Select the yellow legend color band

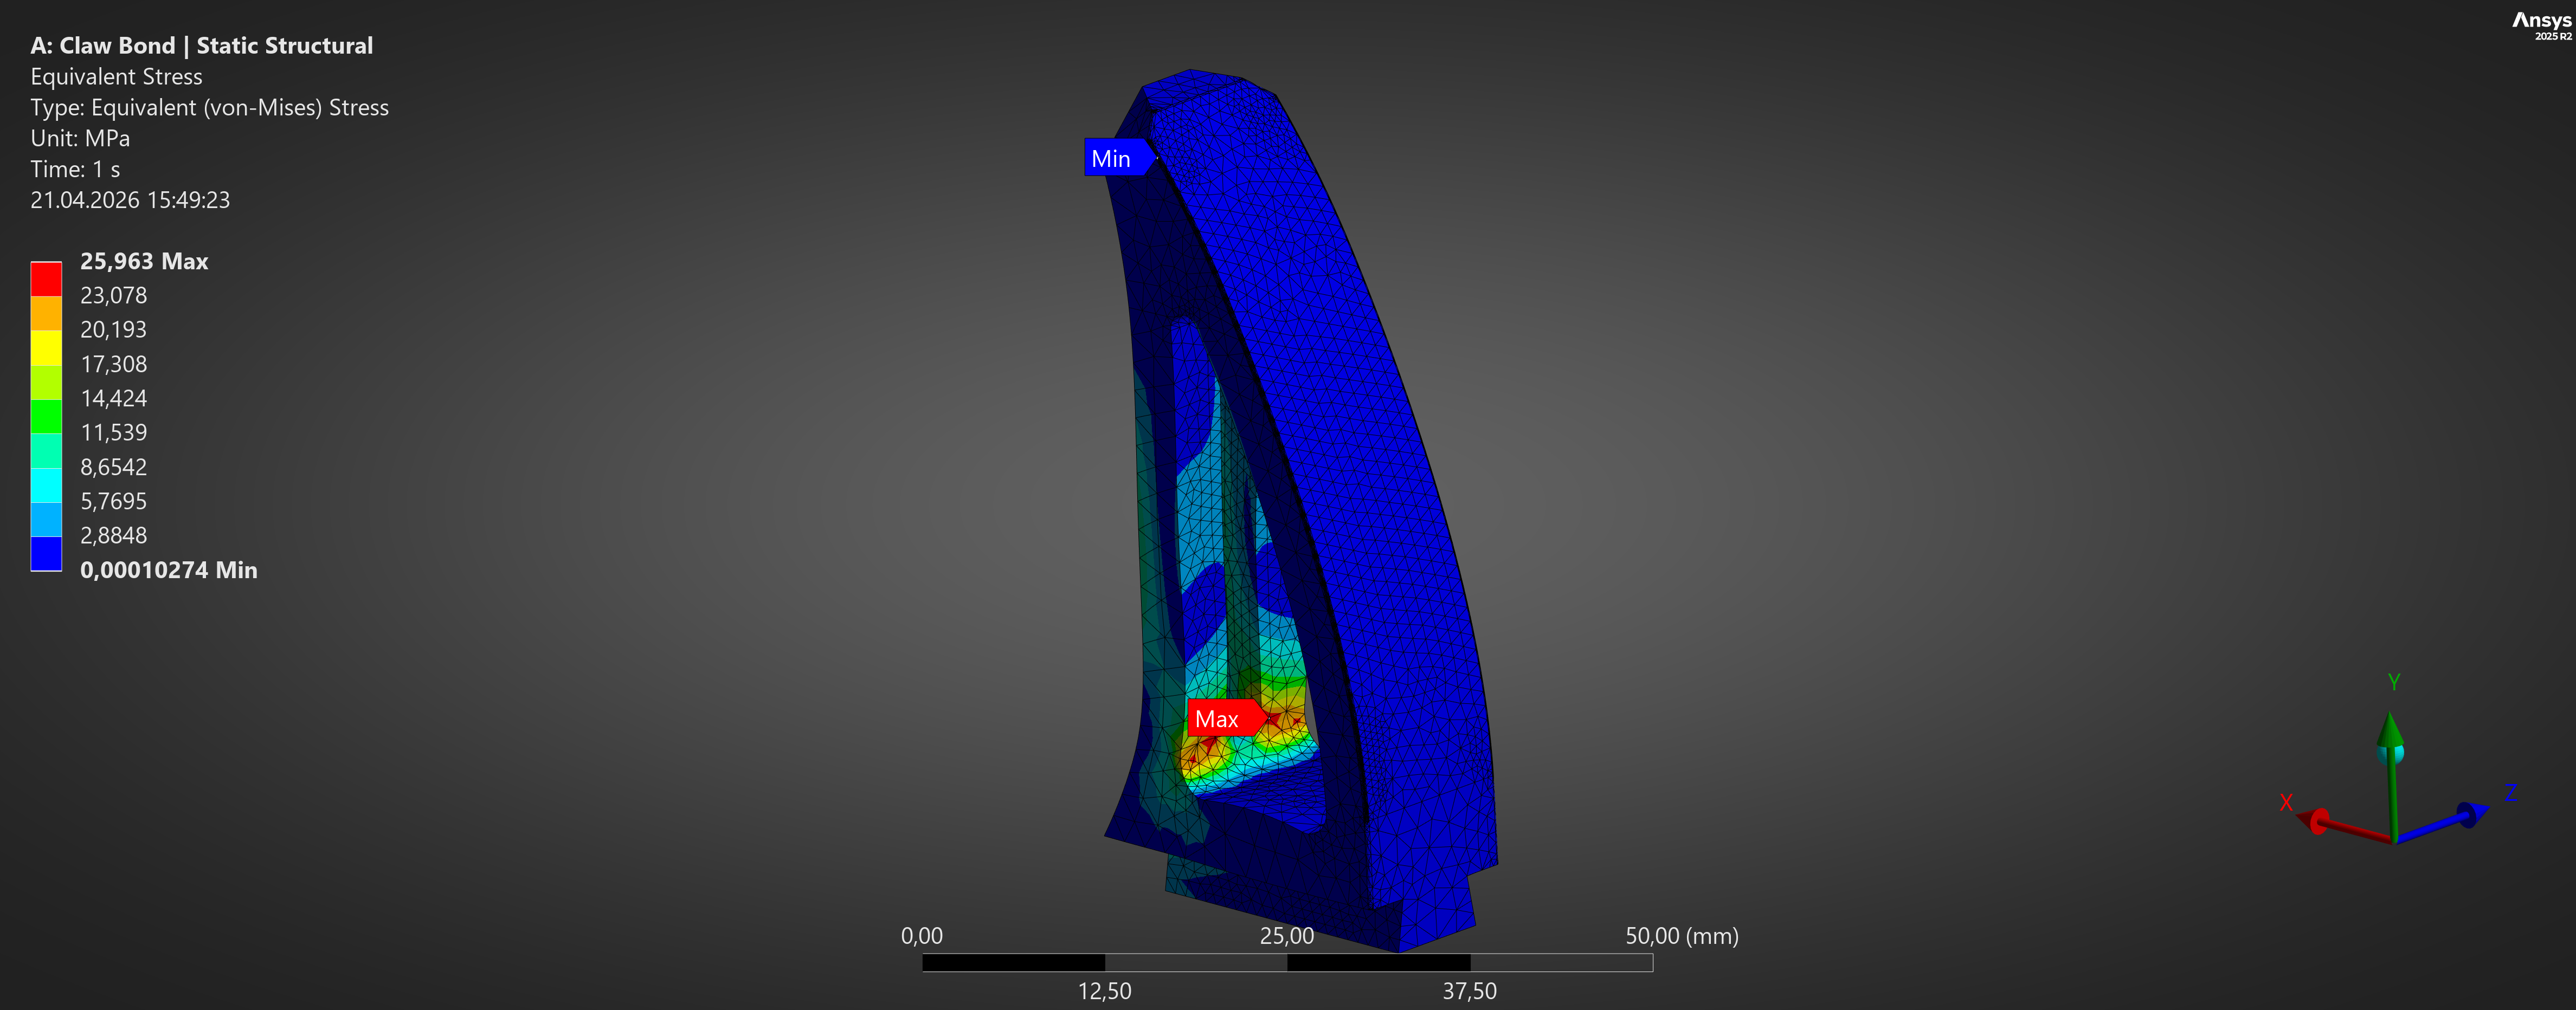46,348
